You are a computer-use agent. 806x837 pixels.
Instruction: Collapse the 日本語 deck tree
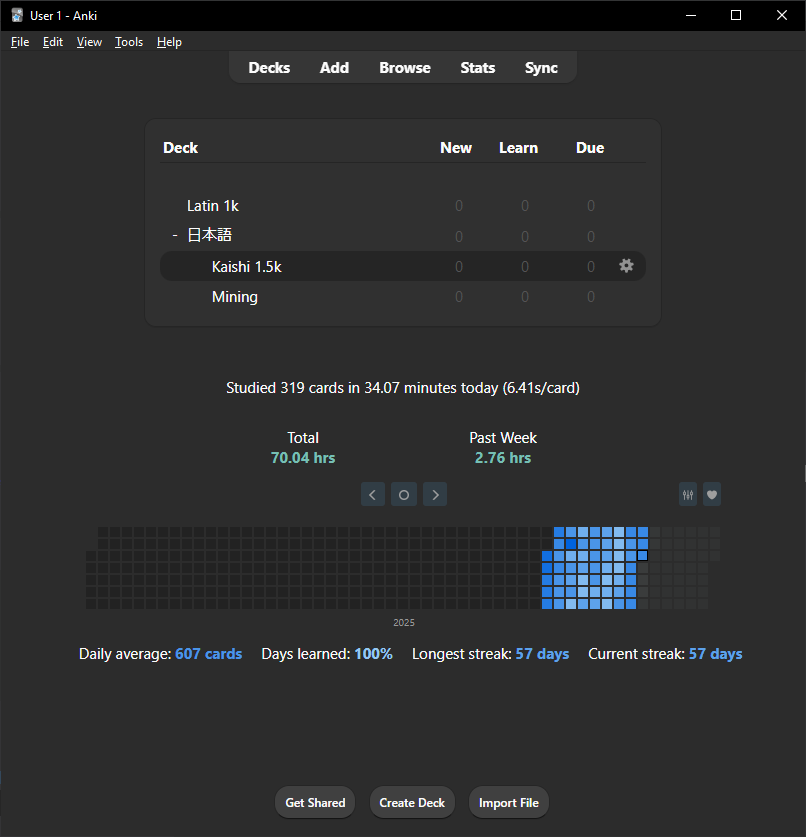tap(175, 235)
